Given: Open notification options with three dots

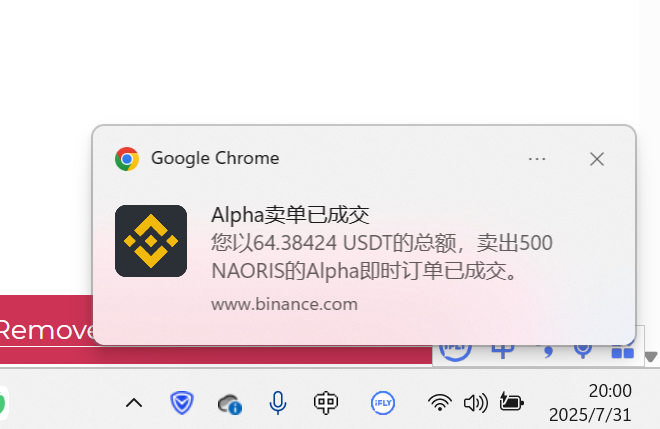Looking at the screenshot, I should (537, 159).
